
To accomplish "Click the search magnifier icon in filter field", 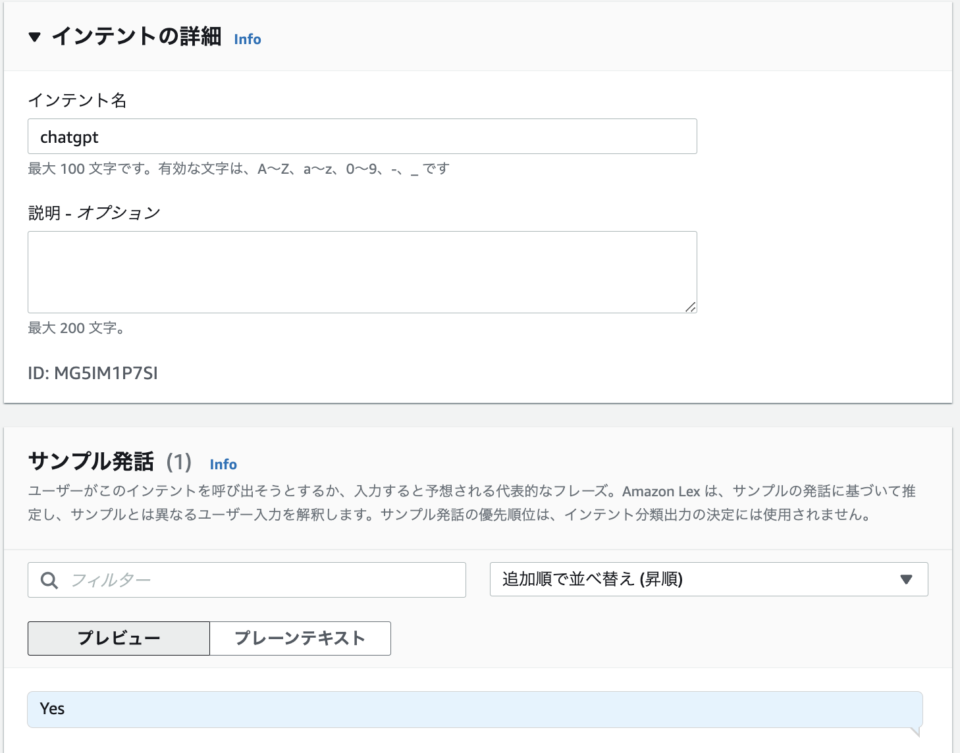I will click(x=49, y=579).
